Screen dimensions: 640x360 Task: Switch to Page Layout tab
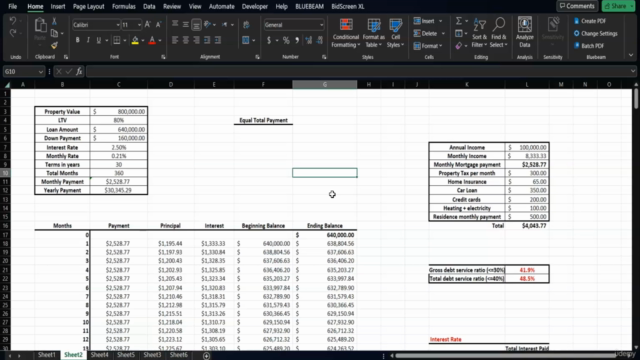click(89, 7)
